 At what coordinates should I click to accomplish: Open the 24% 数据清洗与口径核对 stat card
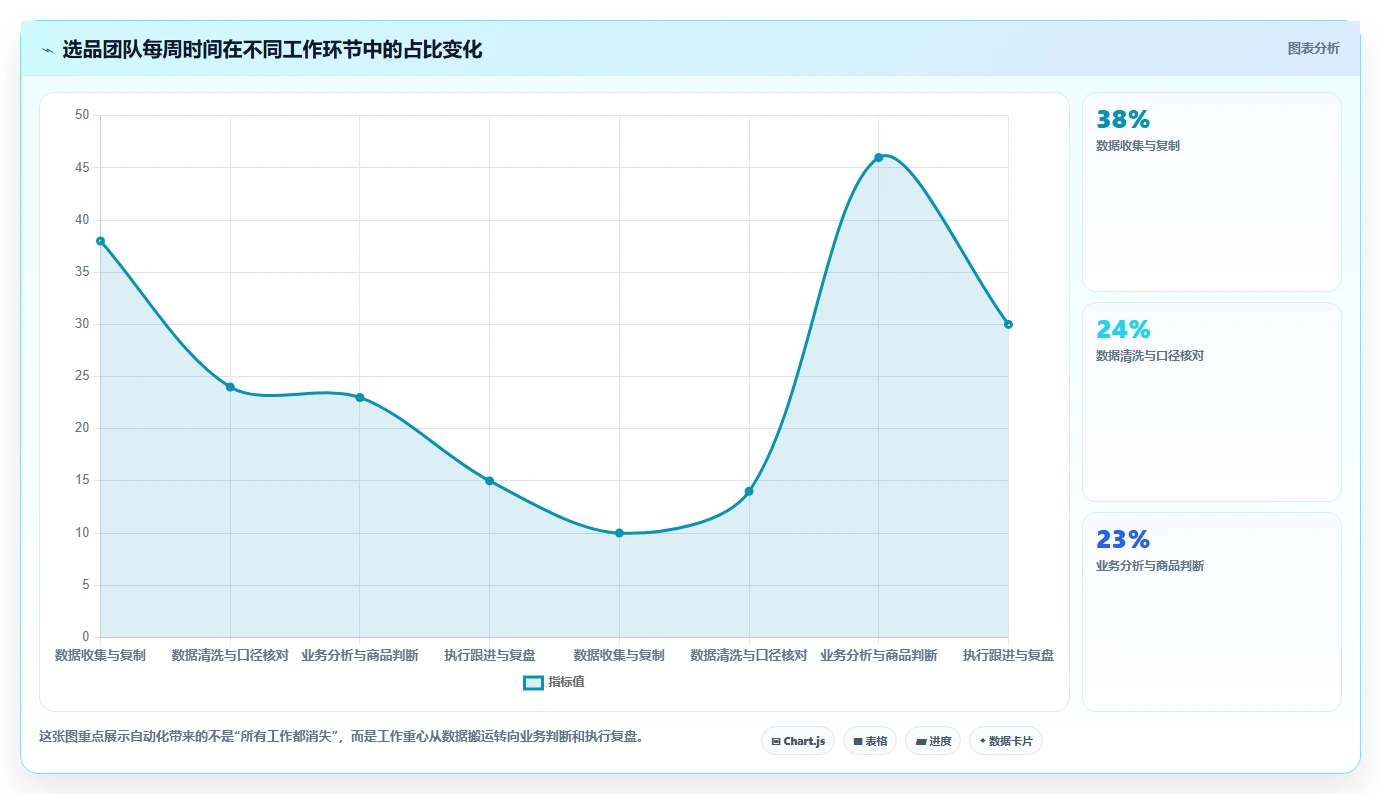[1211, 402]
